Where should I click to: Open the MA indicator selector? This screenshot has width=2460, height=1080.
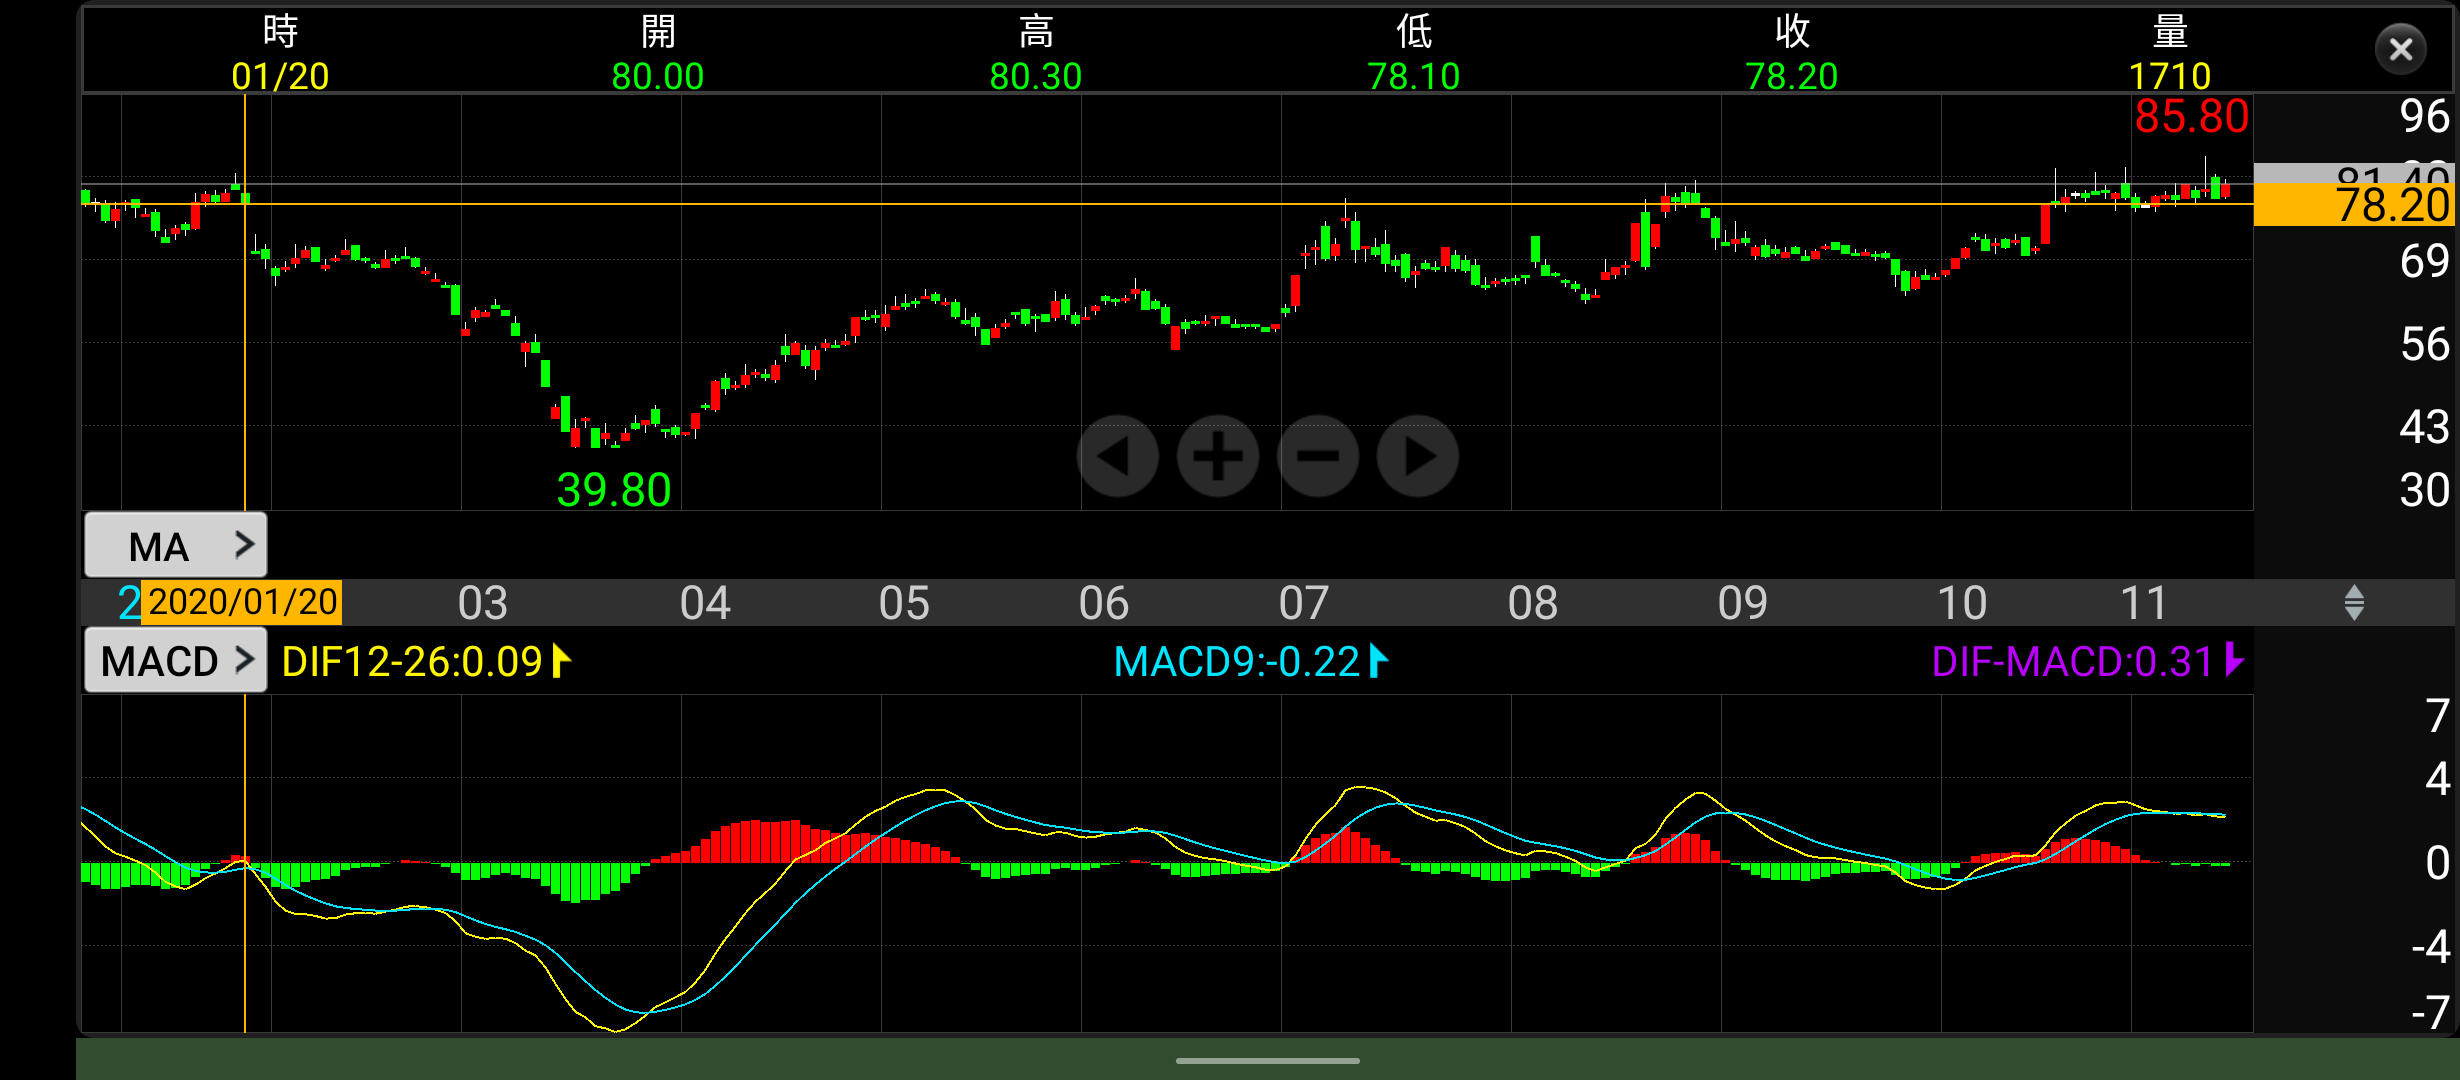click(x=176, y=545)
